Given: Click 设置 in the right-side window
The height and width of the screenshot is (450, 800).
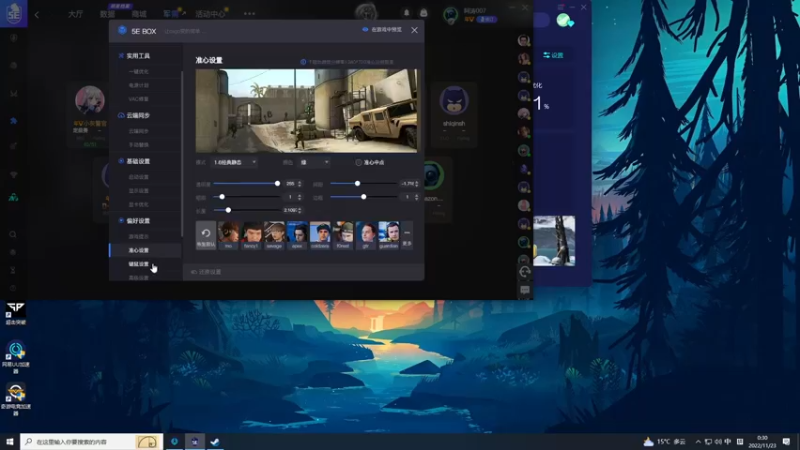Looking at the screenshot, I should (x=553, y=55).
